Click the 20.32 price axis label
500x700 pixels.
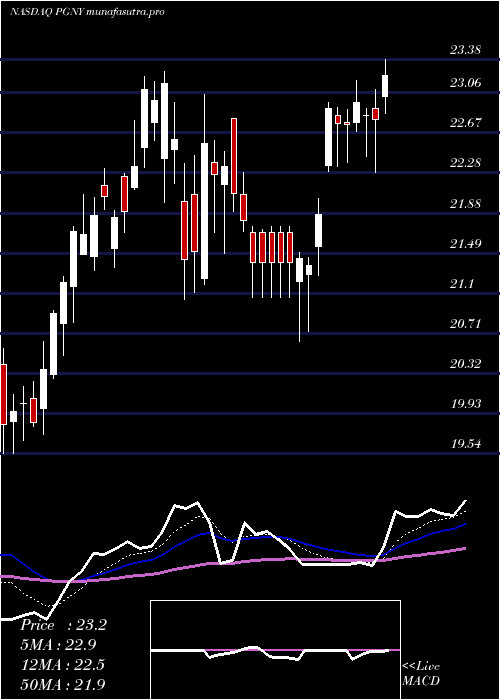[x=466, y=364]
